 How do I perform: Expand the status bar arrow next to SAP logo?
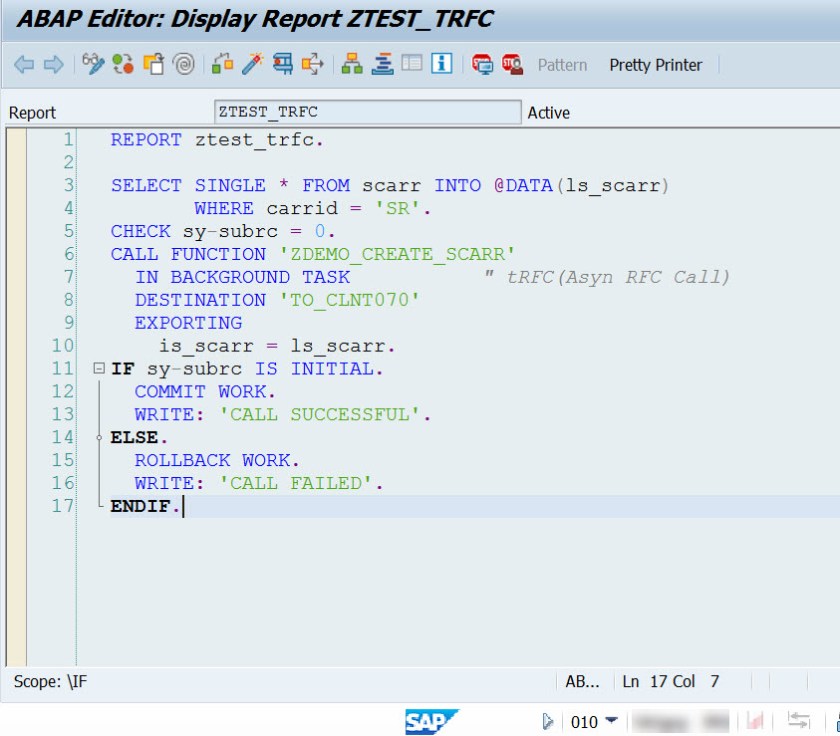click(x=547, y=721)
